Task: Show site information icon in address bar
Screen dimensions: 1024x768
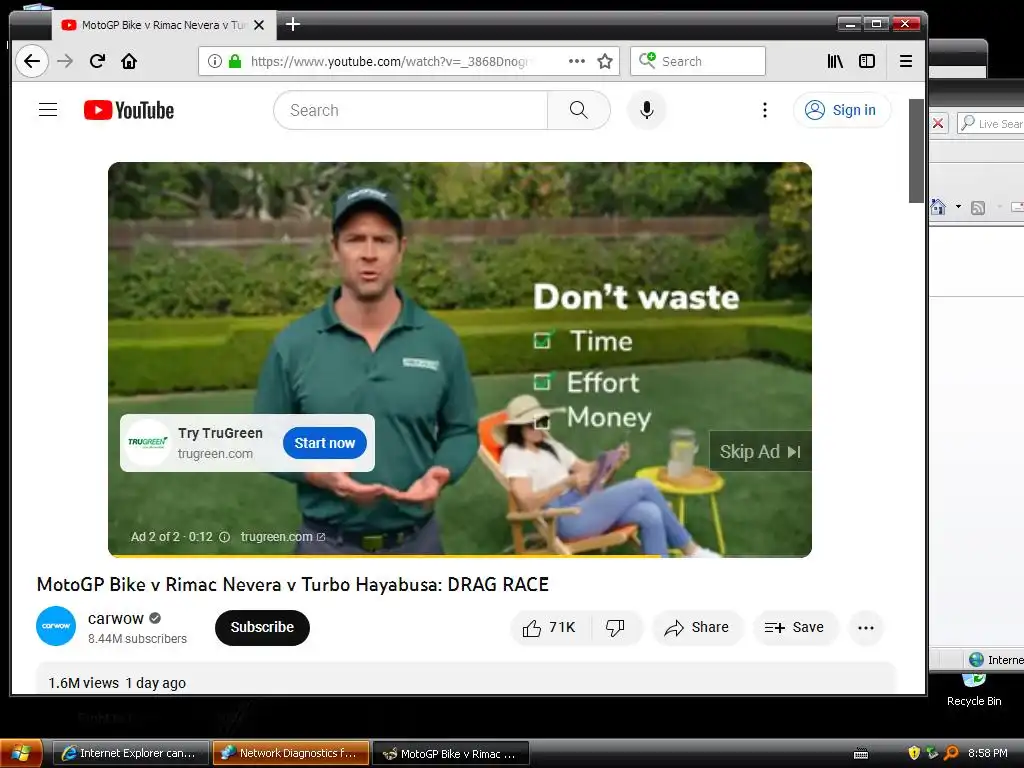Action: [x=214, y=61]
